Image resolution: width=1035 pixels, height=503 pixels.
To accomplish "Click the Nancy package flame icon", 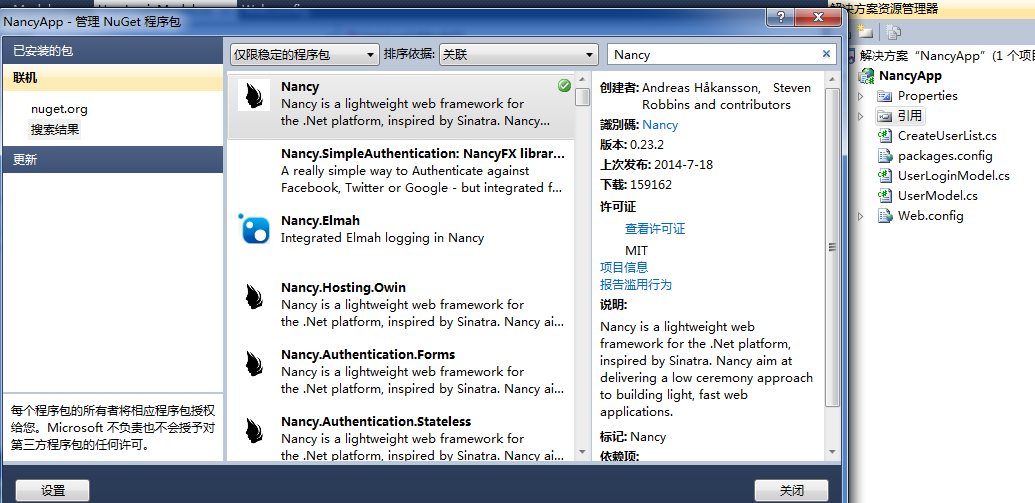I will tap(253, 95).
